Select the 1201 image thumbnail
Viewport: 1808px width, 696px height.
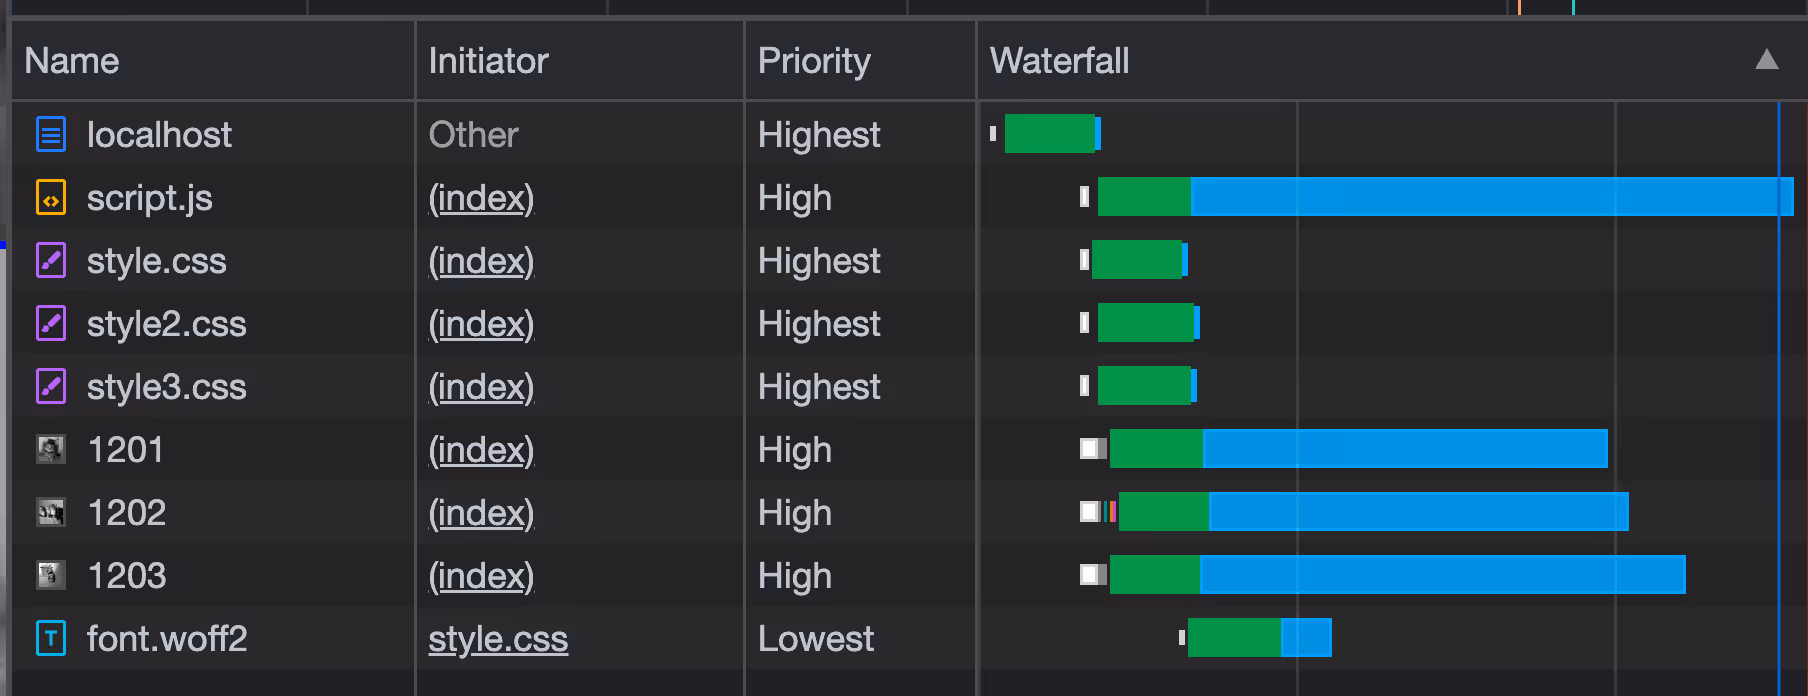tap(51, 450)
